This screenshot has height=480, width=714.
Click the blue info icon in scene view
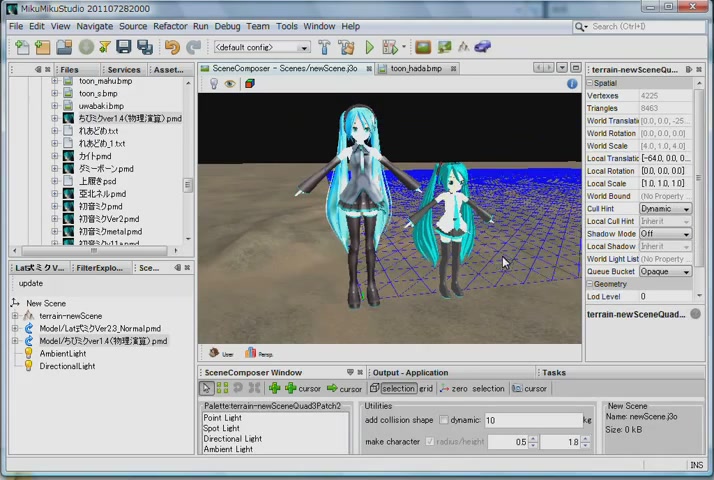coord(572,84)
